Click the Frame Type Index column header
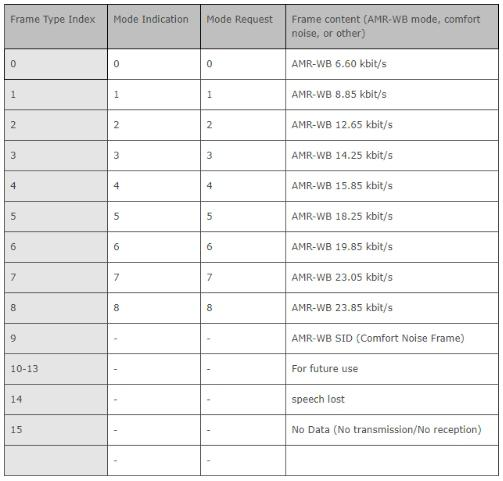This screenshot has width=503, height=481. click(56, 27)
